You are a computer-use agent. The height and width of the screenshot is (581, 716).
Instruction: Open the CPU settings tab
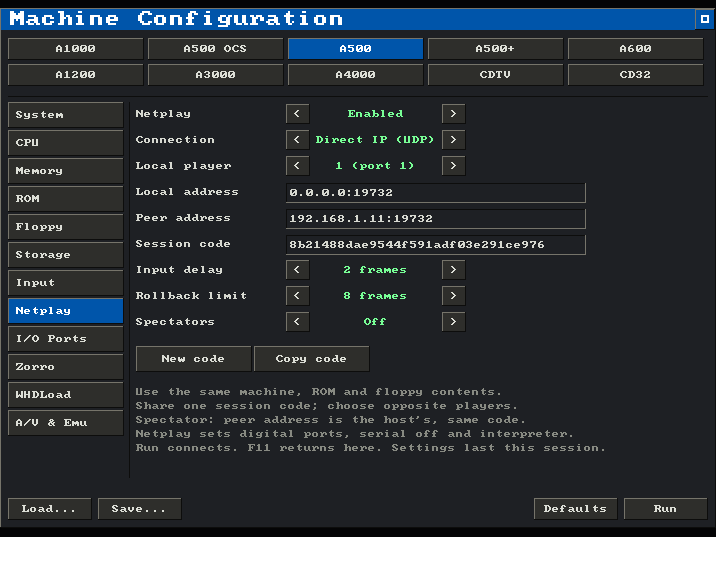coord(65,143)
